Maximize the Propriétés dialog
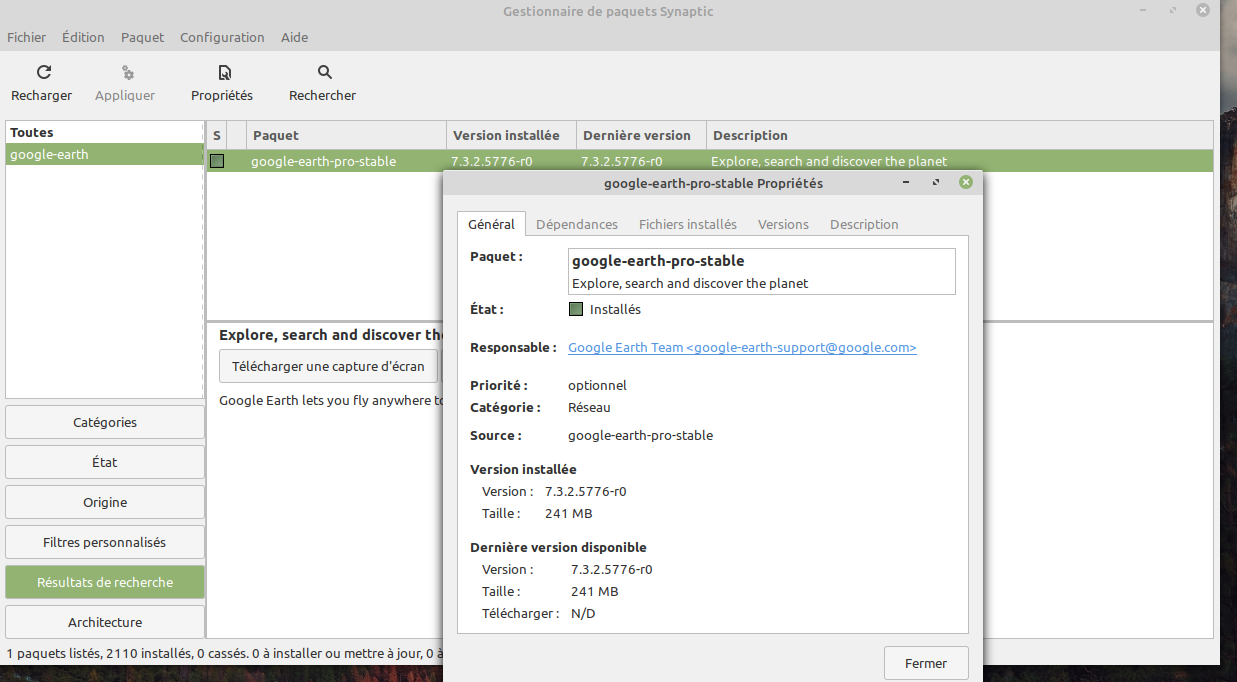This screenshot has width=1237, height=682. 936,183
